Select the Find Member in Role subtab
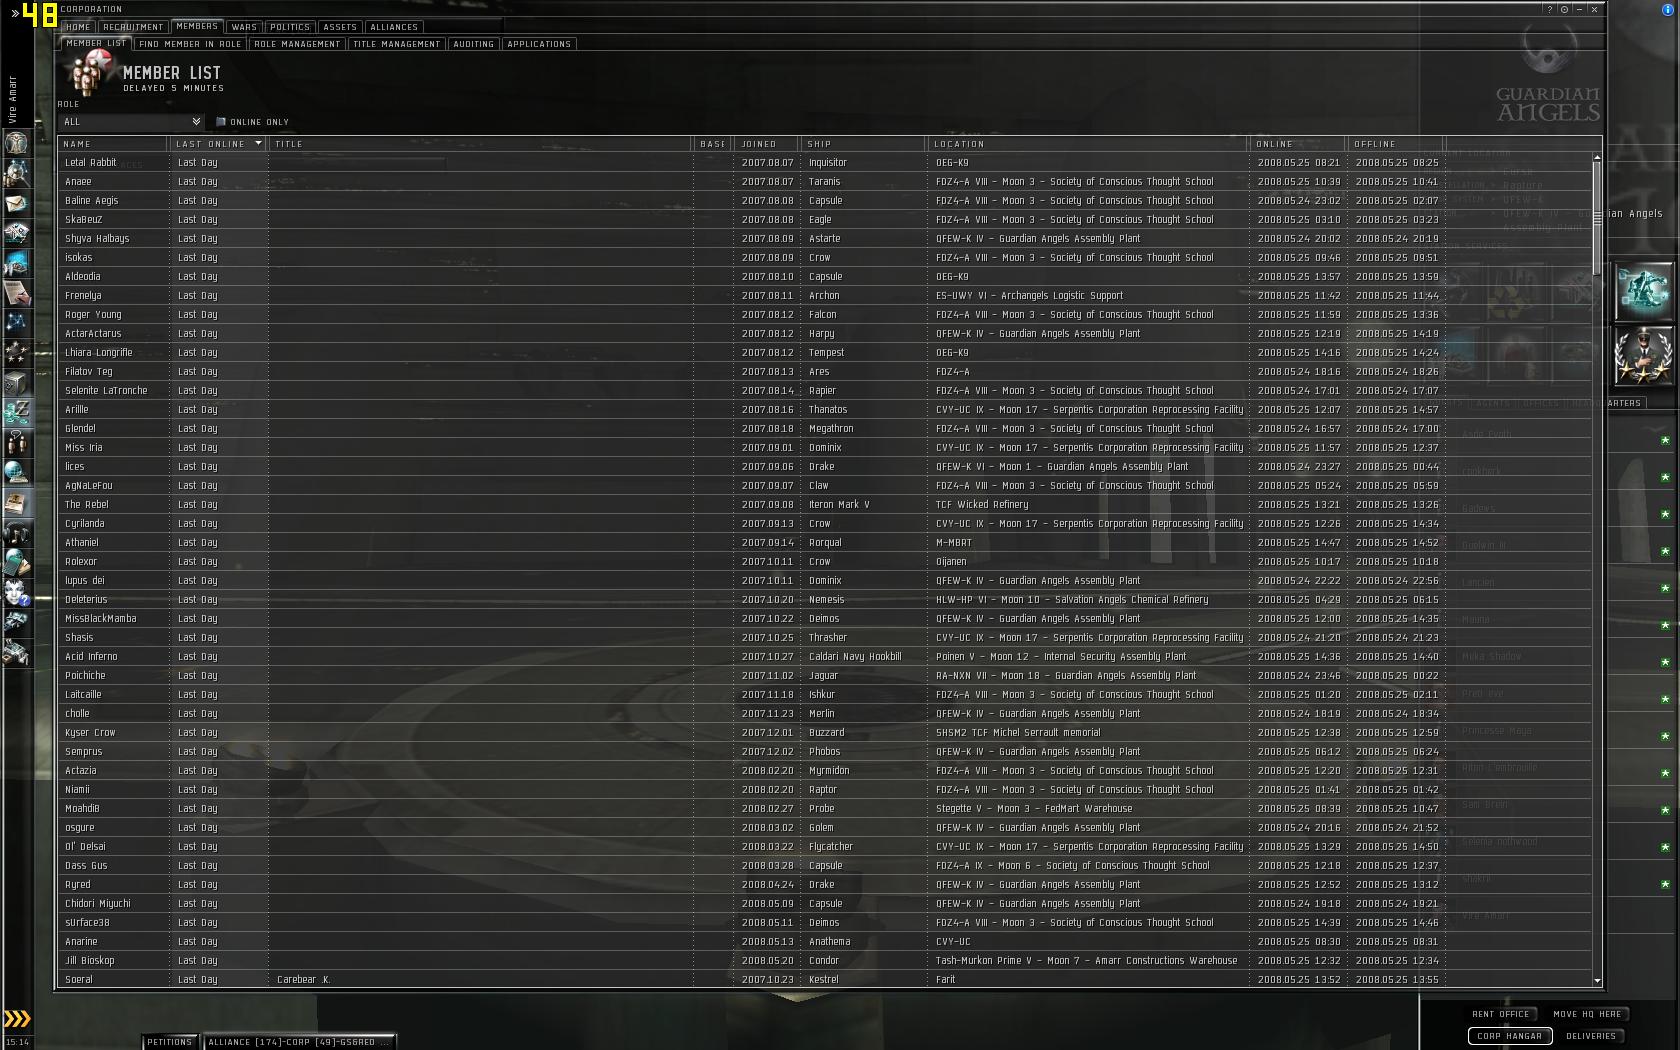Image resolution: width=1680 pixels, height=1050 pixels. click(x=190, y=44)
